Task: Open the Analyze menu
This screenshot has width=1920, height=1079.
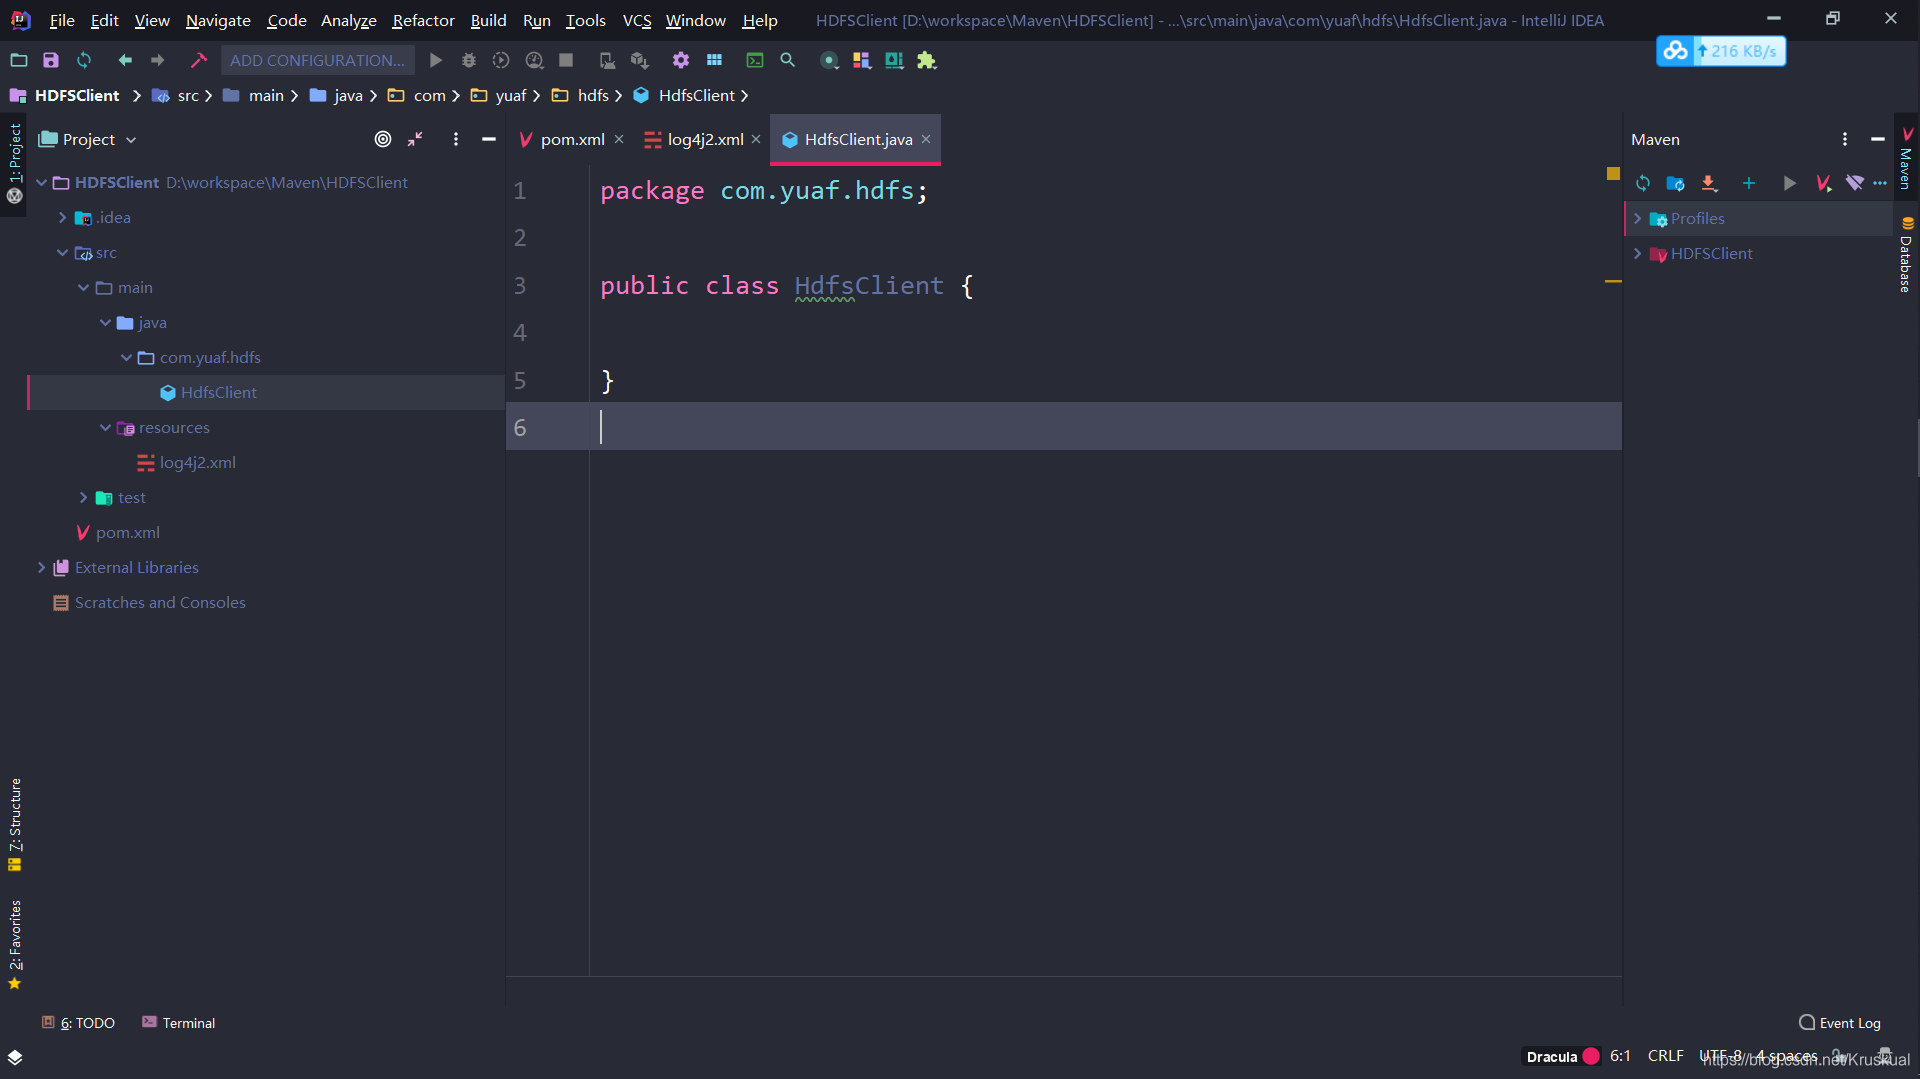Action: click(x=348, y=20)
